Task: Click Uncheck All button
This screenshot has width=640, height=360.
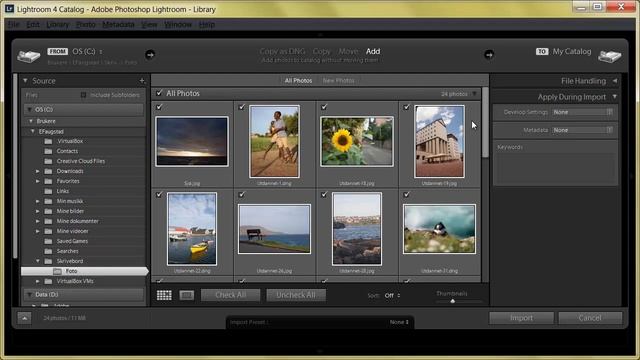Action: coord(296,295)
